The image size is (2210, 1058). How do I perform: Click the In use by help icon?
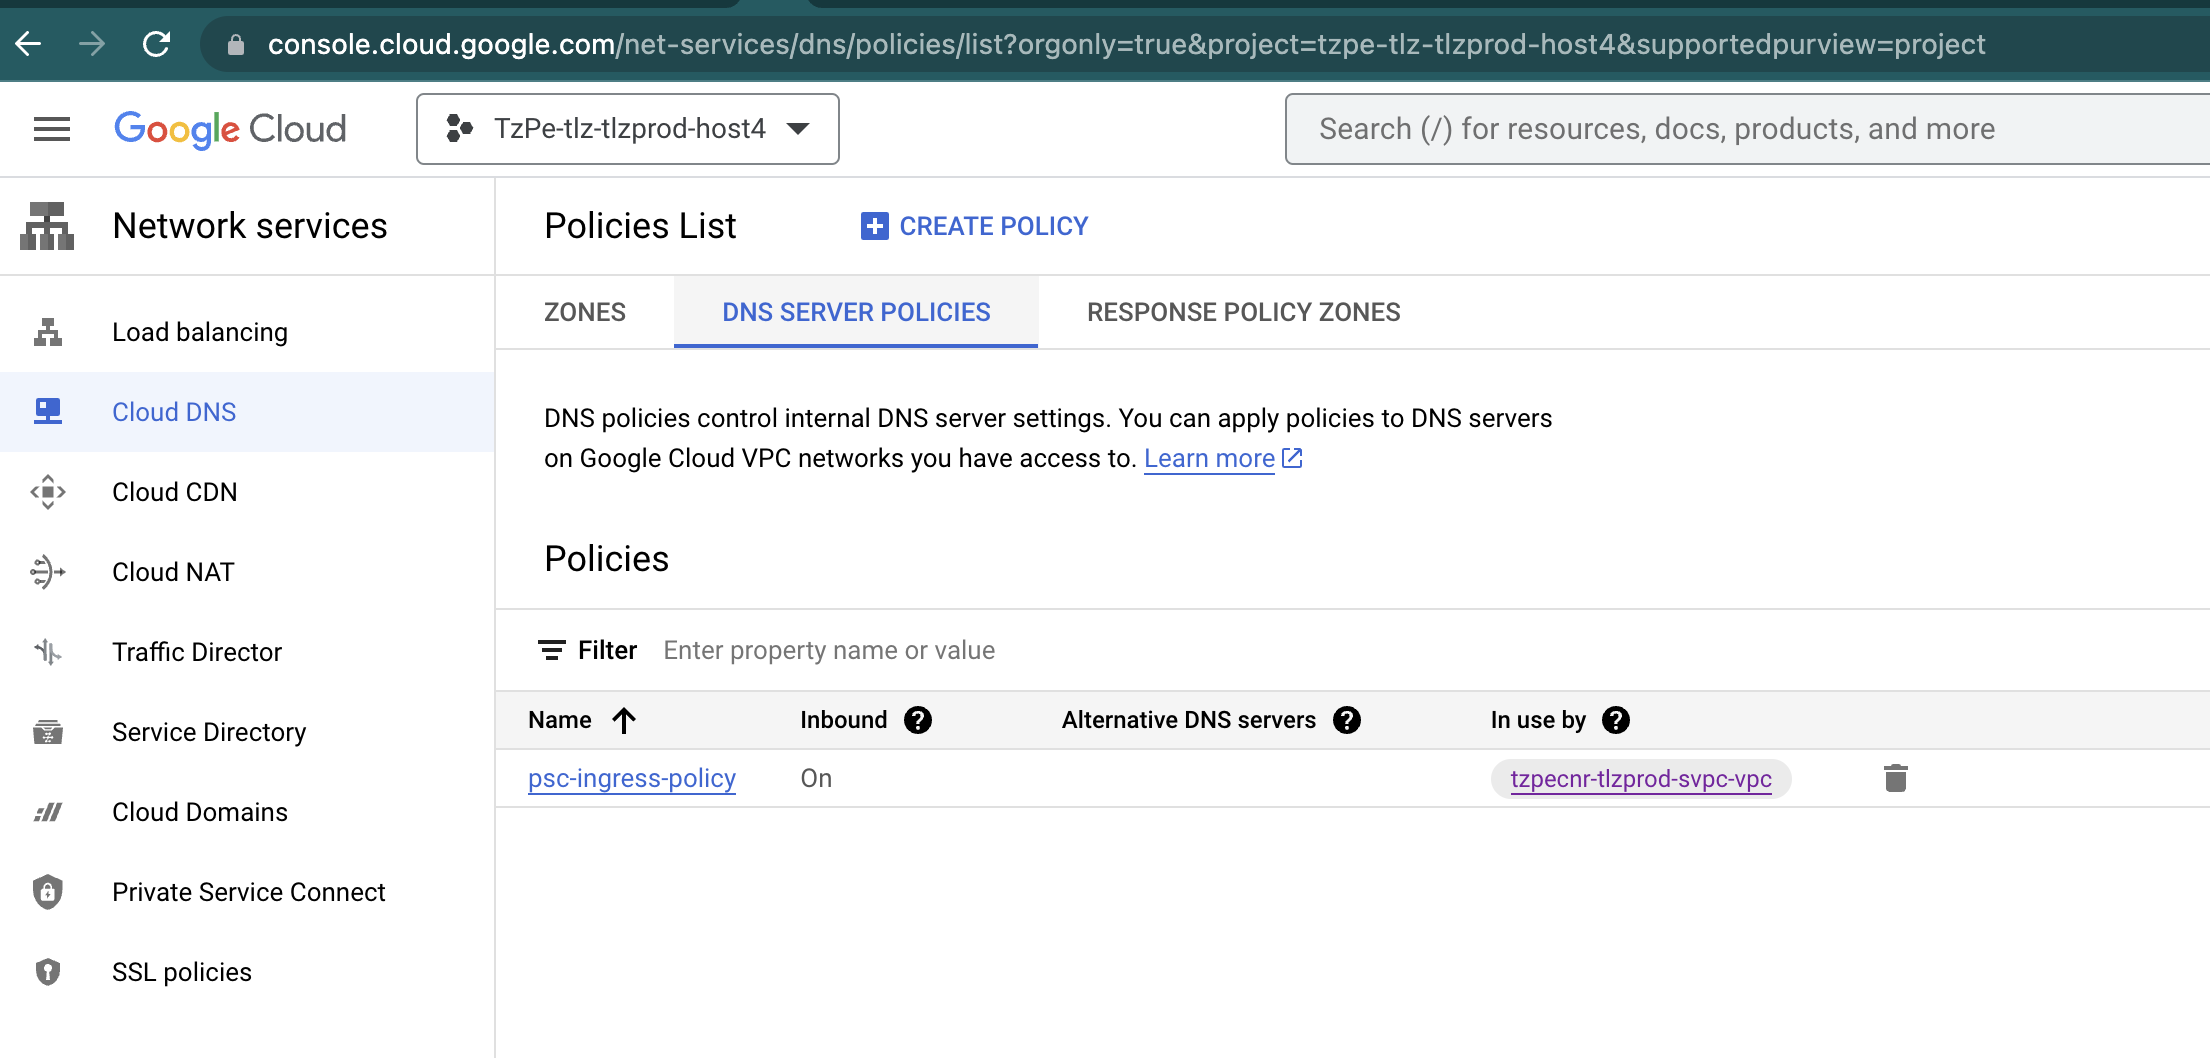[1615, 719]
